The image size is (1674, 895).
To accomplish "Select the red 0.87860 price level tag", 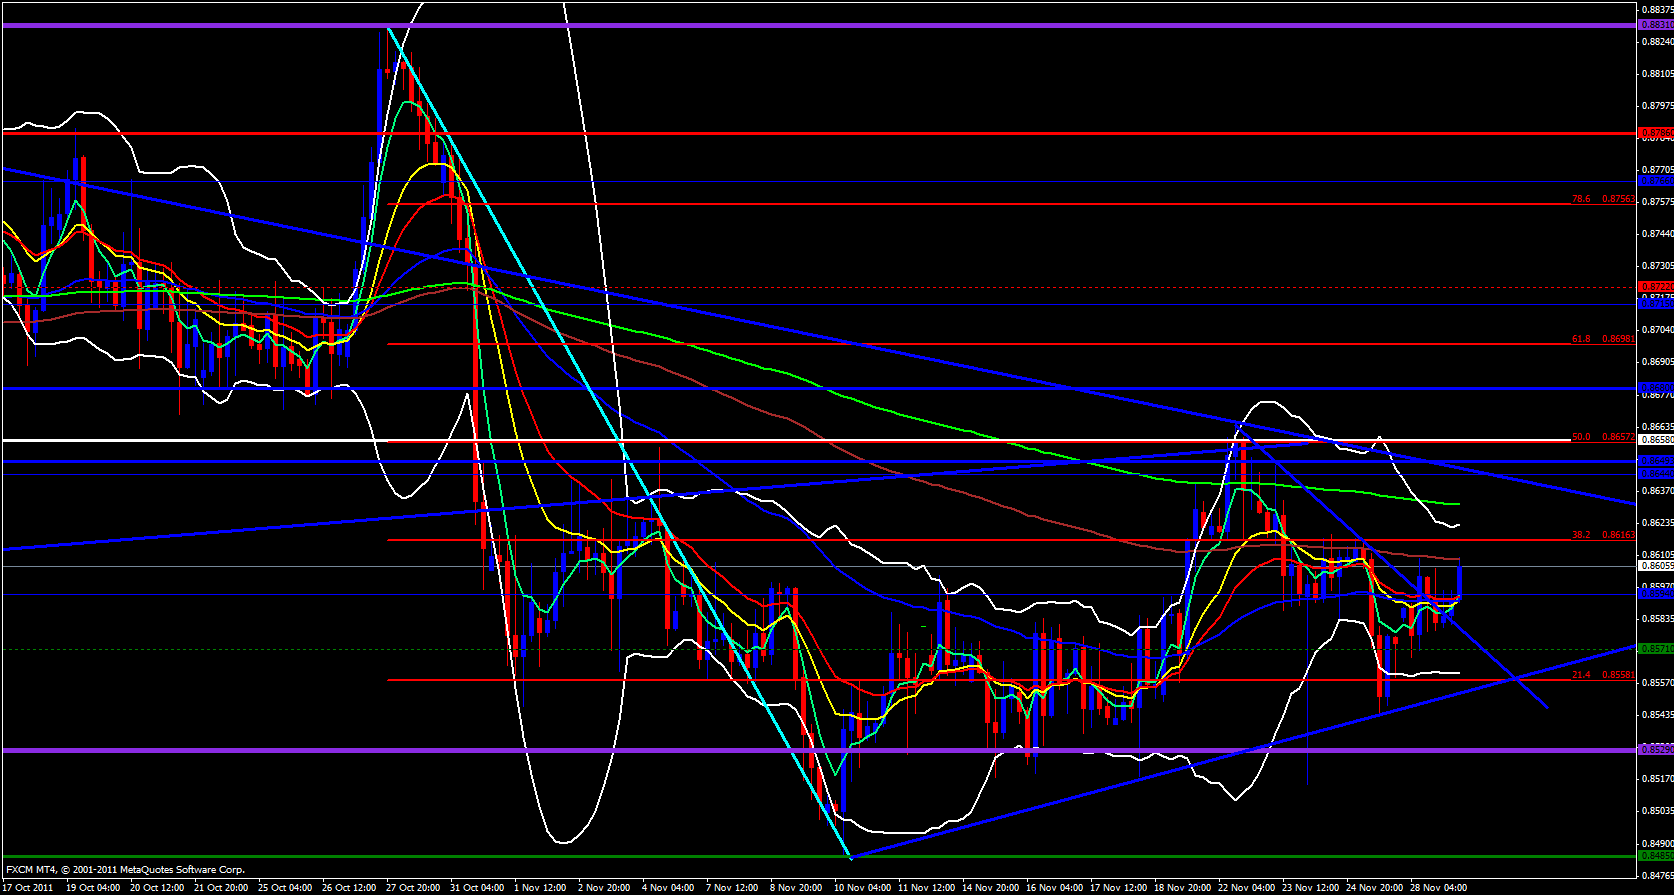I will click(x=1655, y=132).
